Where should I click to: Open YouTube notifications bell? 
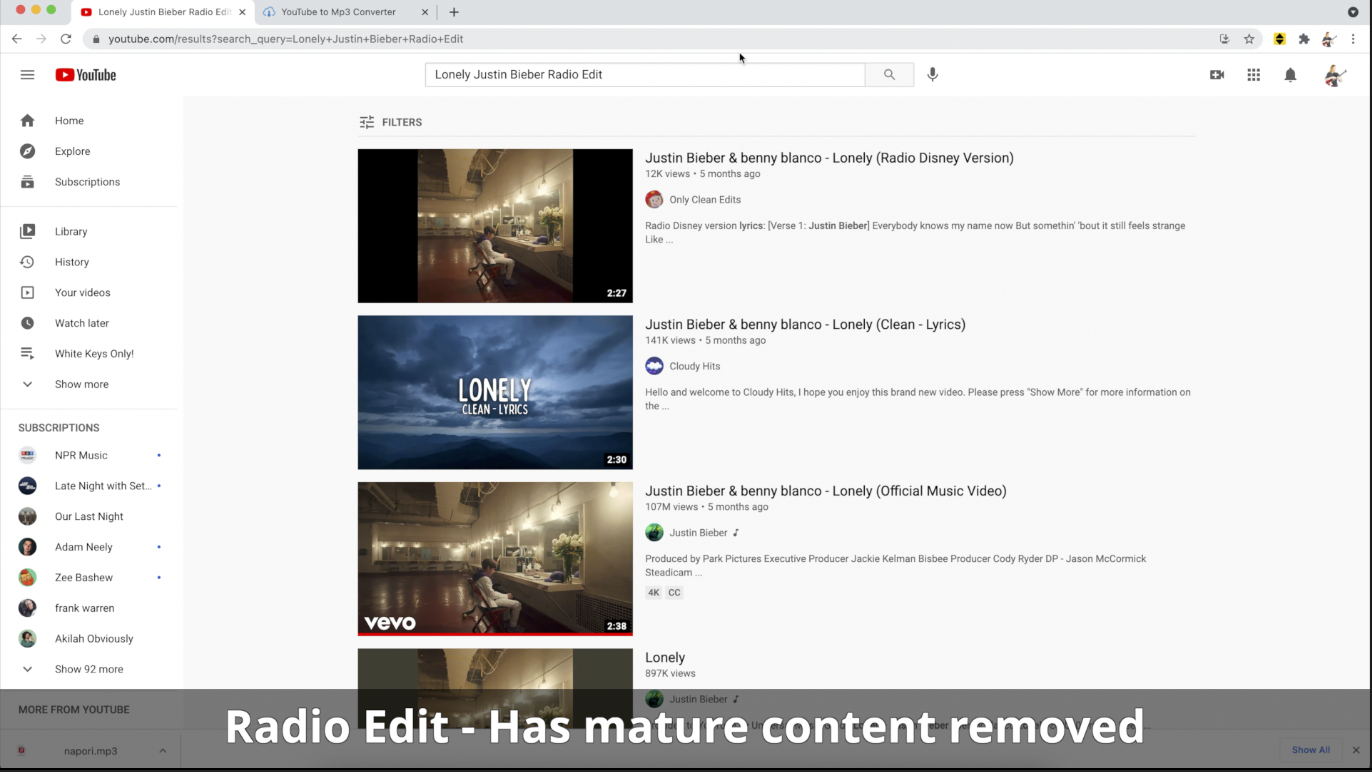1289,74
